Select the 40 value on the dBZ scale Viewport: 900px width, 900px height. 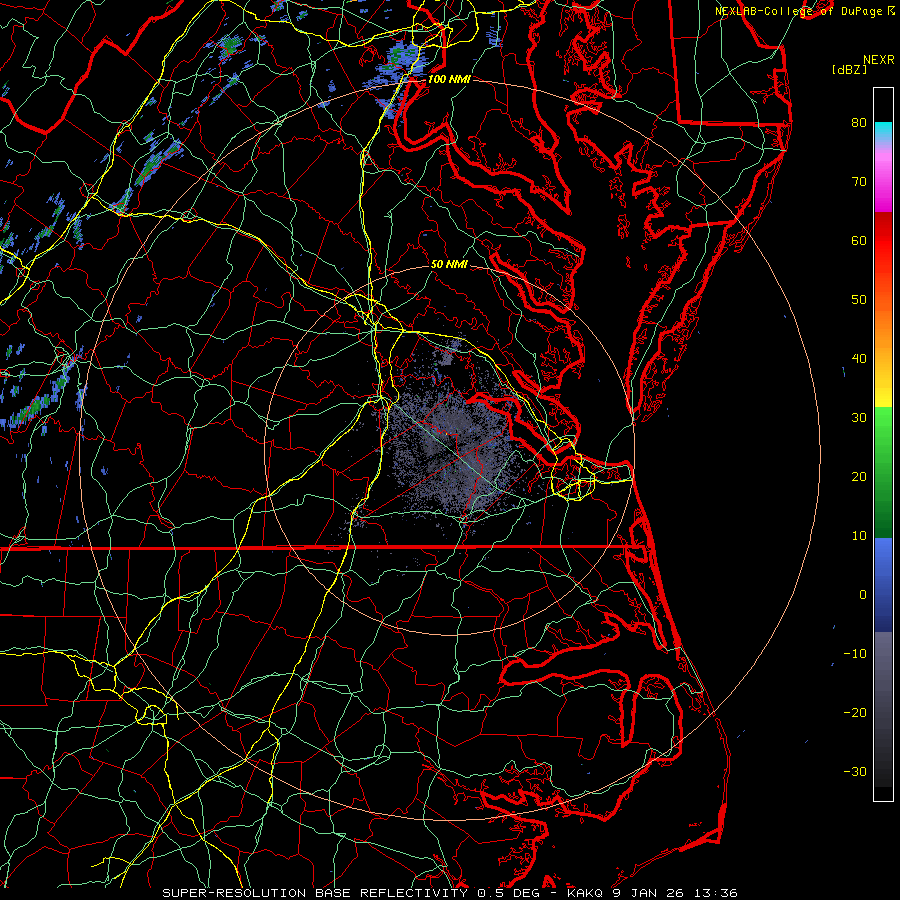click(859, 359)
